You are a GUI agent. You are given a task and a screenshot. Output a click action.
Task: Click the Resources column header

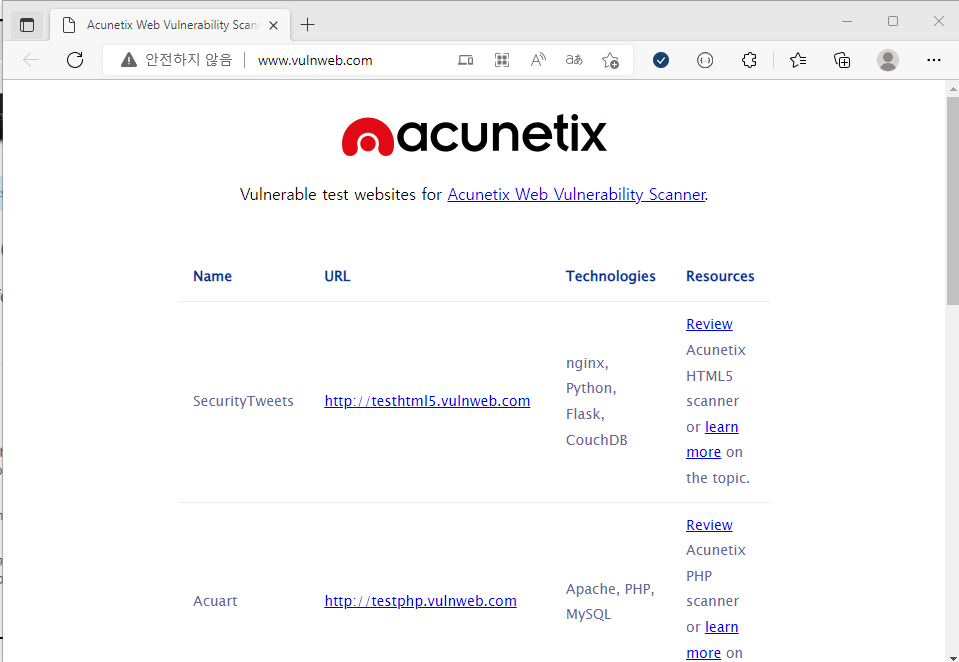pyautogui.click(x=720, y=276)
